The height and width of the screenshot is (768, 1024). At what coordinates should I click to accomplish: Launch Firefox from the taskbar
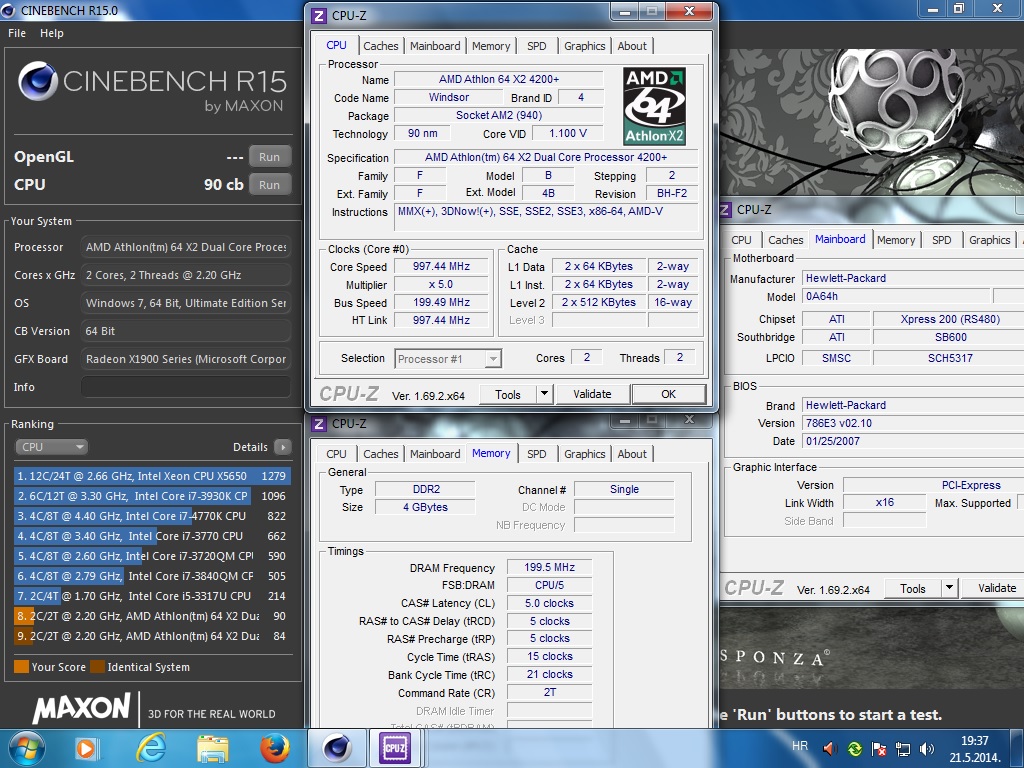pos(275,748)
